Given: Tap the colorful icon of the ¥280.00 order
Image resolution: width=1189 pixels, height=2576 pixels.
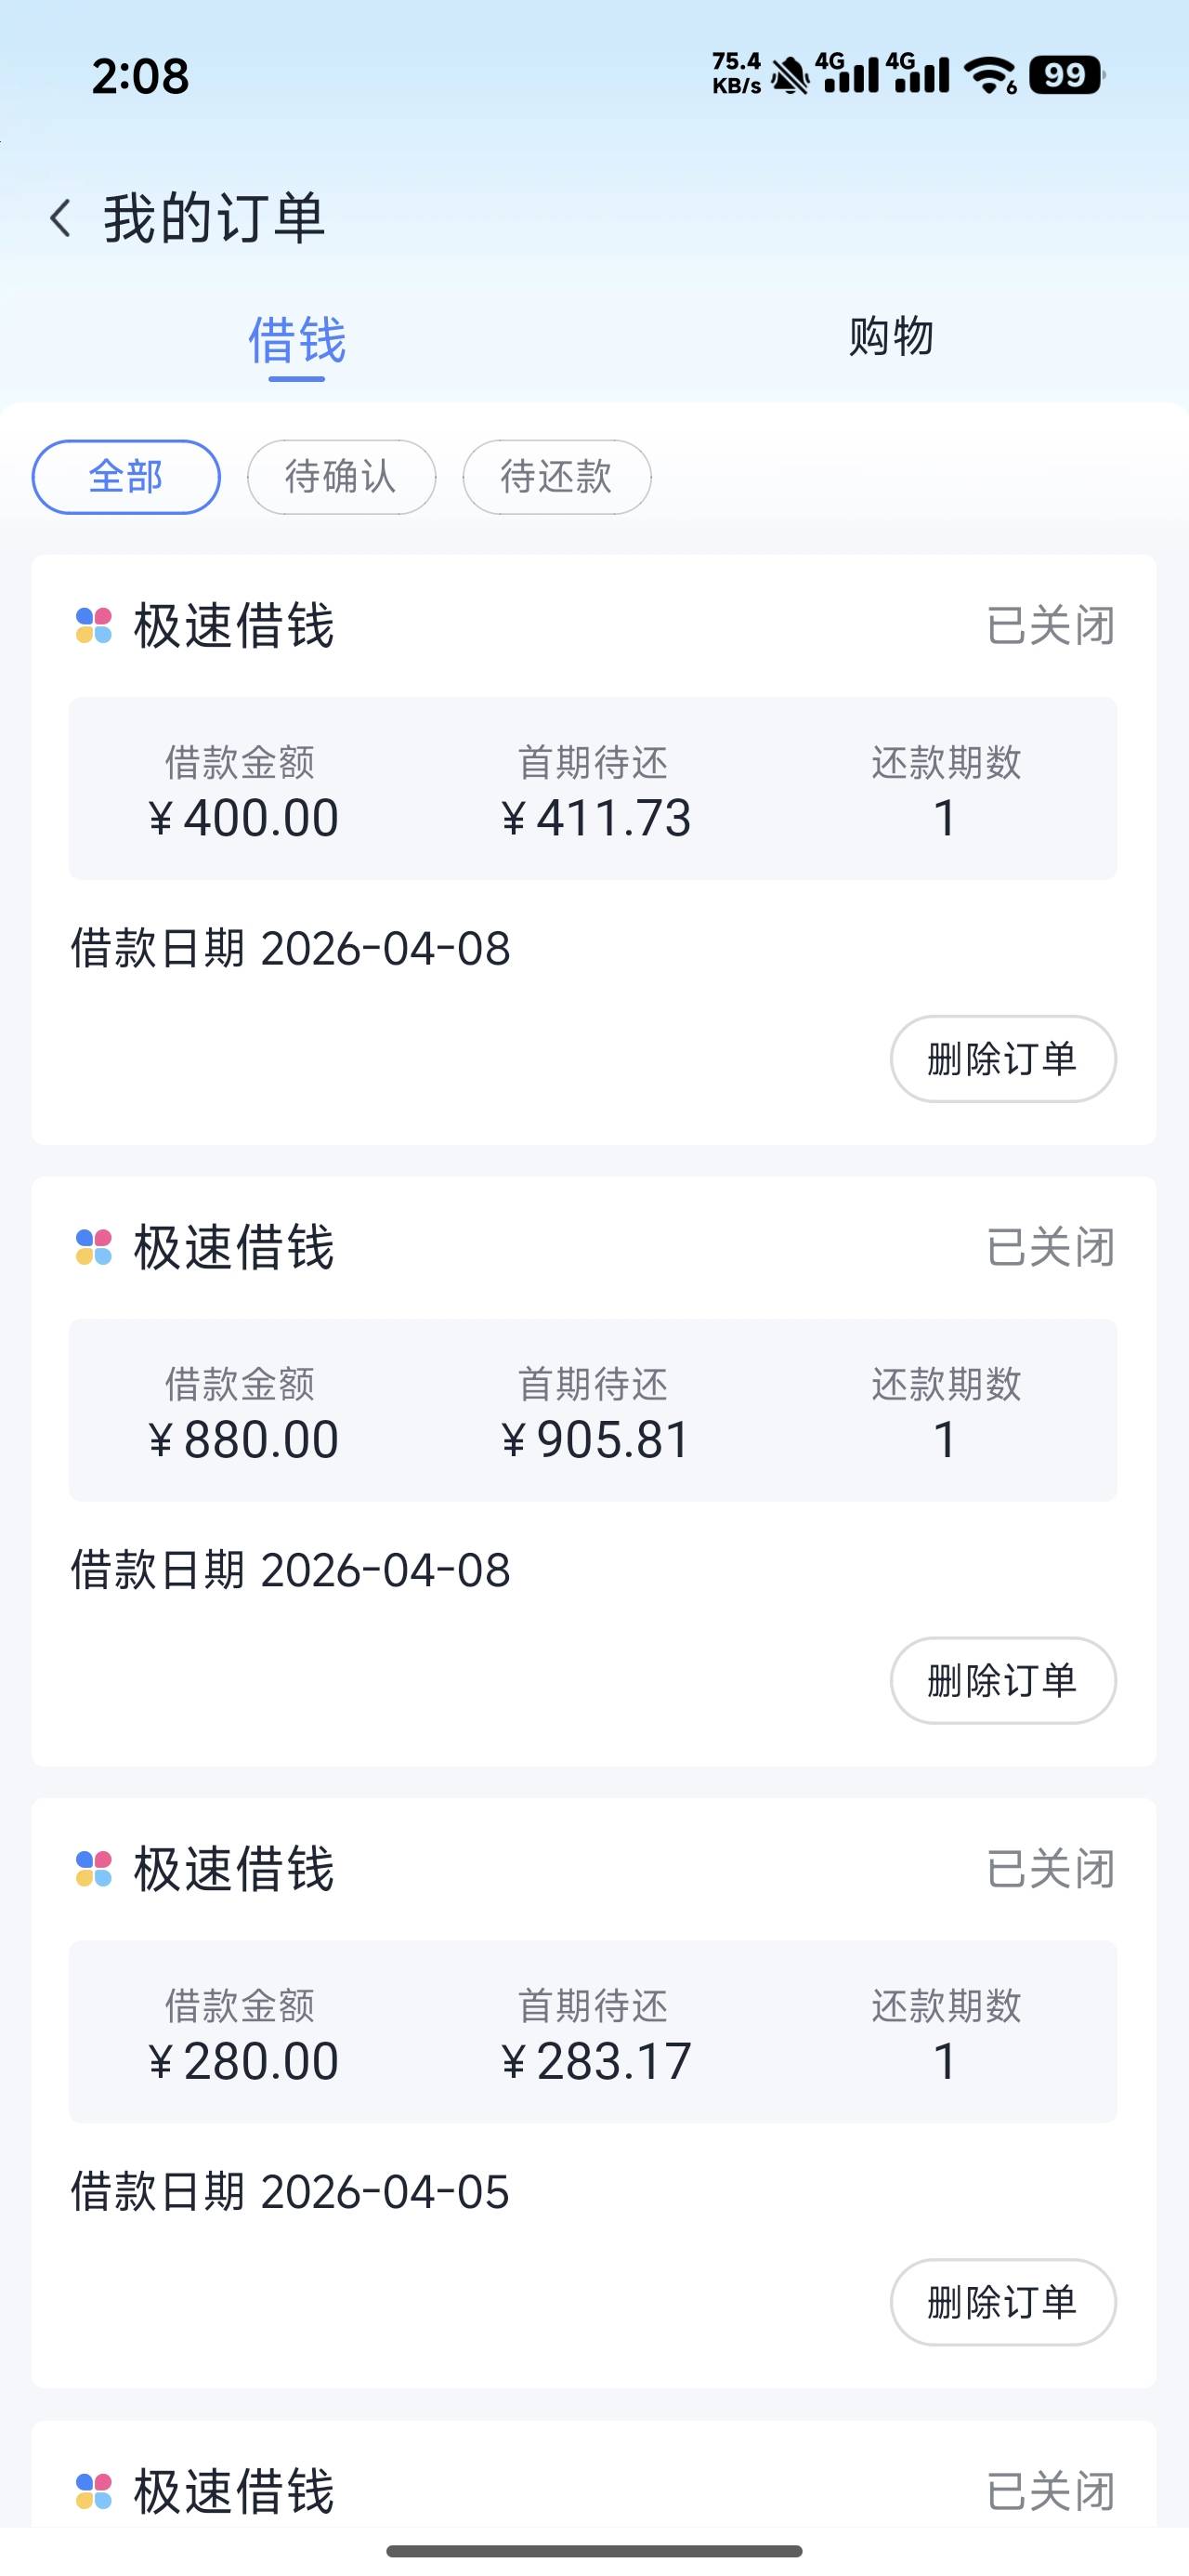Looking at the screenshot, I should point(94,1868).
